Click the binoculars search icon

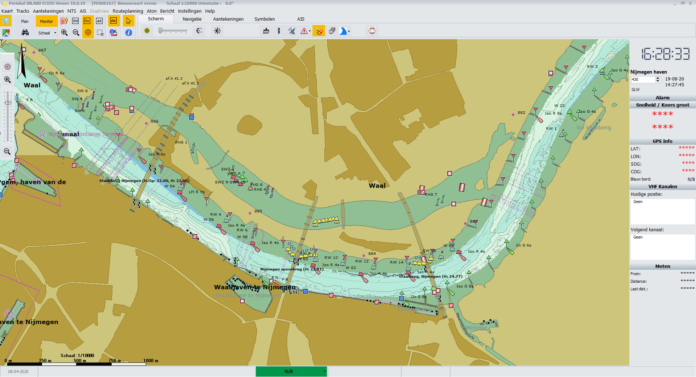point(25,32)
